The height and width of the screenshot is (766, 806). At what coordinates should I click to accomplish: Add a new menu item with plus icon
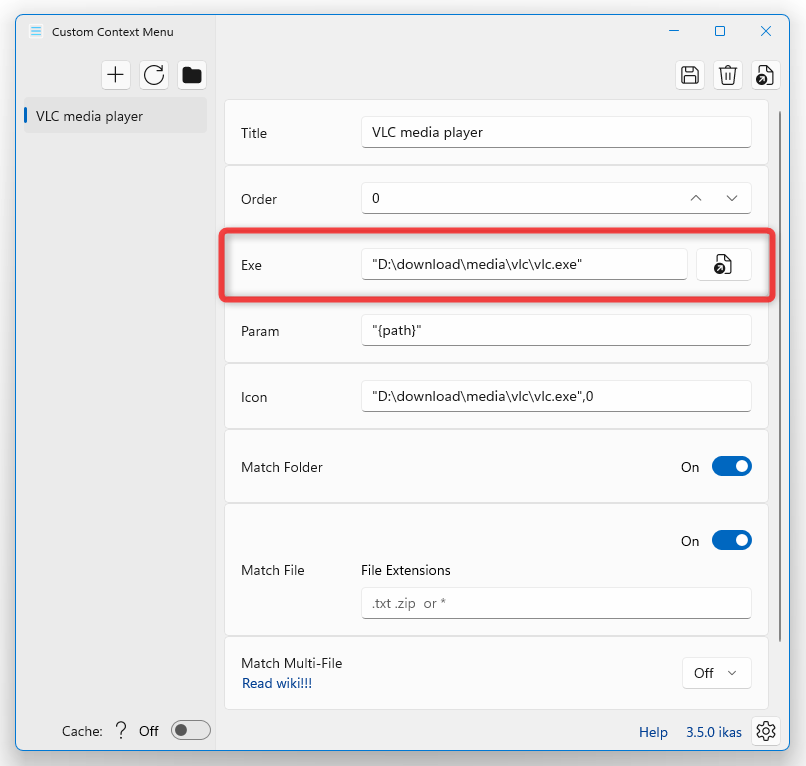click(116, 75)
